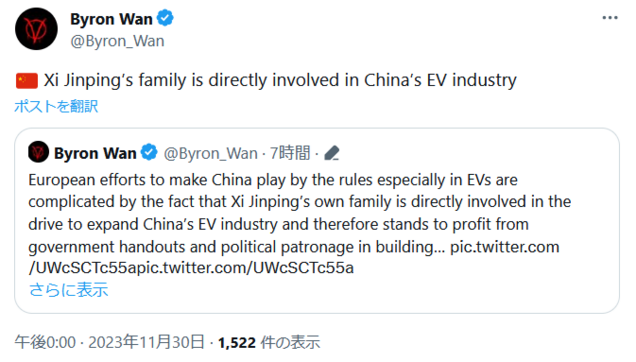This screenshot has height=362, width=636.
Task: Click main post text about Xi Jinping's family
Action: (x=280, y=80)
